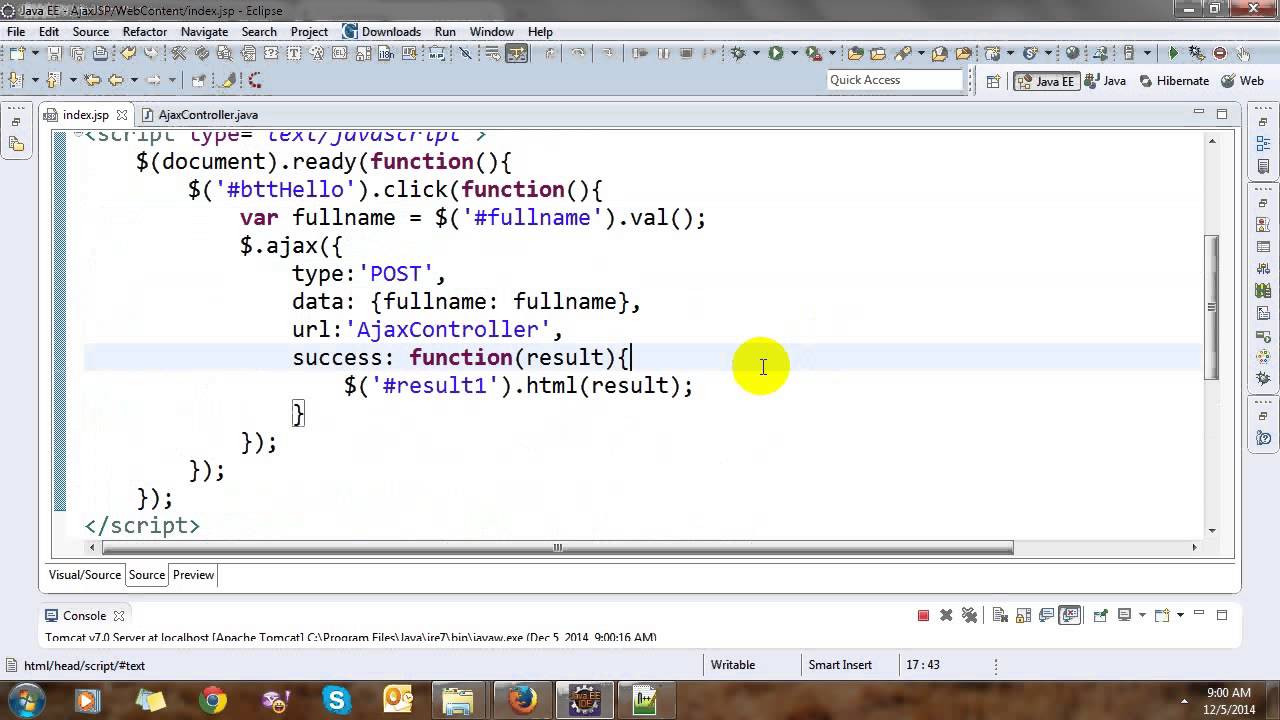Viewport: 1280px width, 720px height.
Task: Click Remove Launch gray X in Console
Action: [946, 615]
